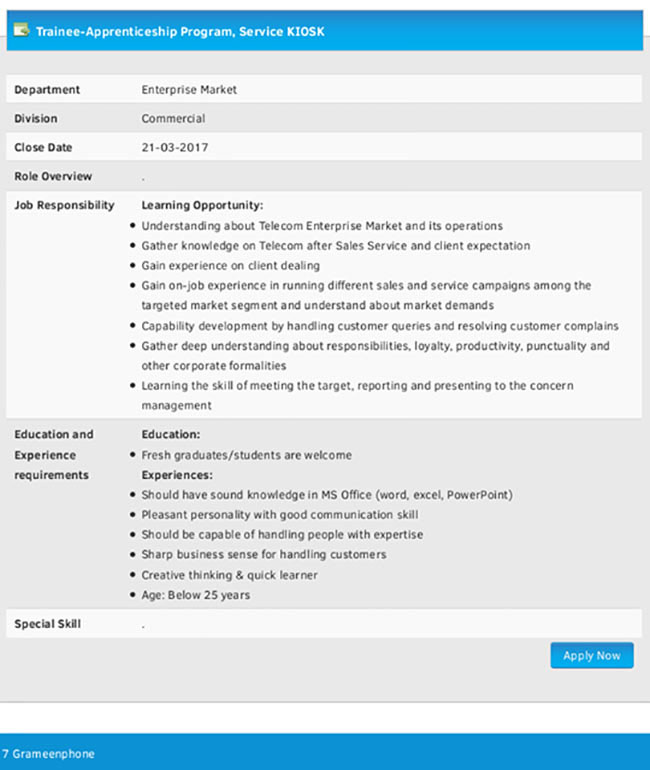Click the Learning Opportunity heading
Screen dimensions: 650x770
click(x=202, y=205)
